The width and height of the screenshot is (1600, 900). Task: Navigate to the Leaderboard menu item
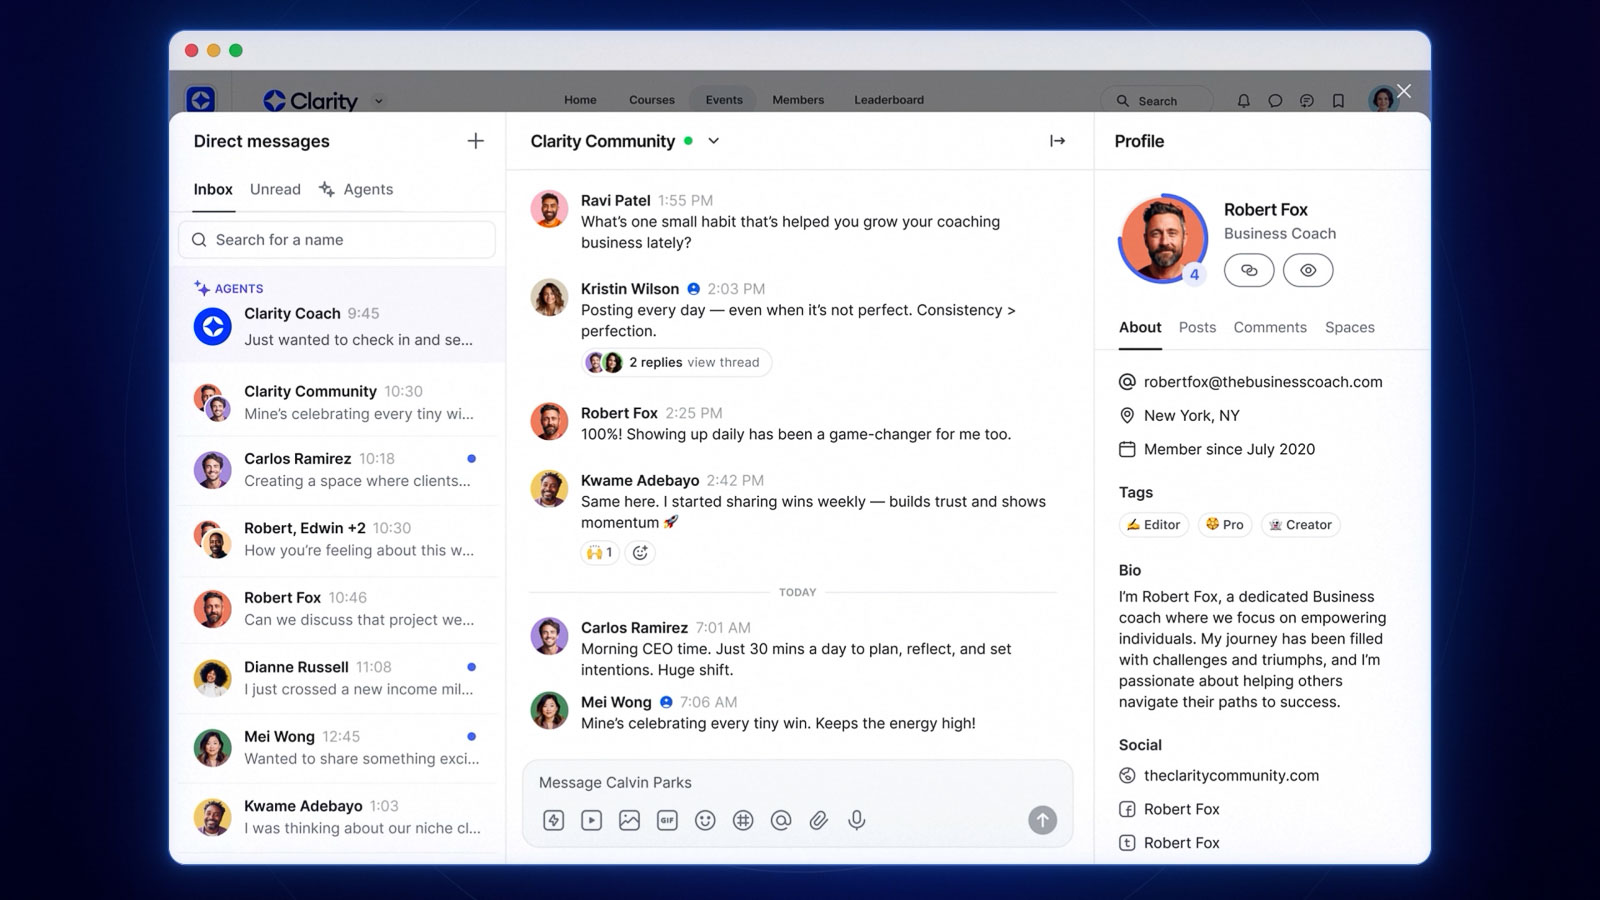point(888,99)
